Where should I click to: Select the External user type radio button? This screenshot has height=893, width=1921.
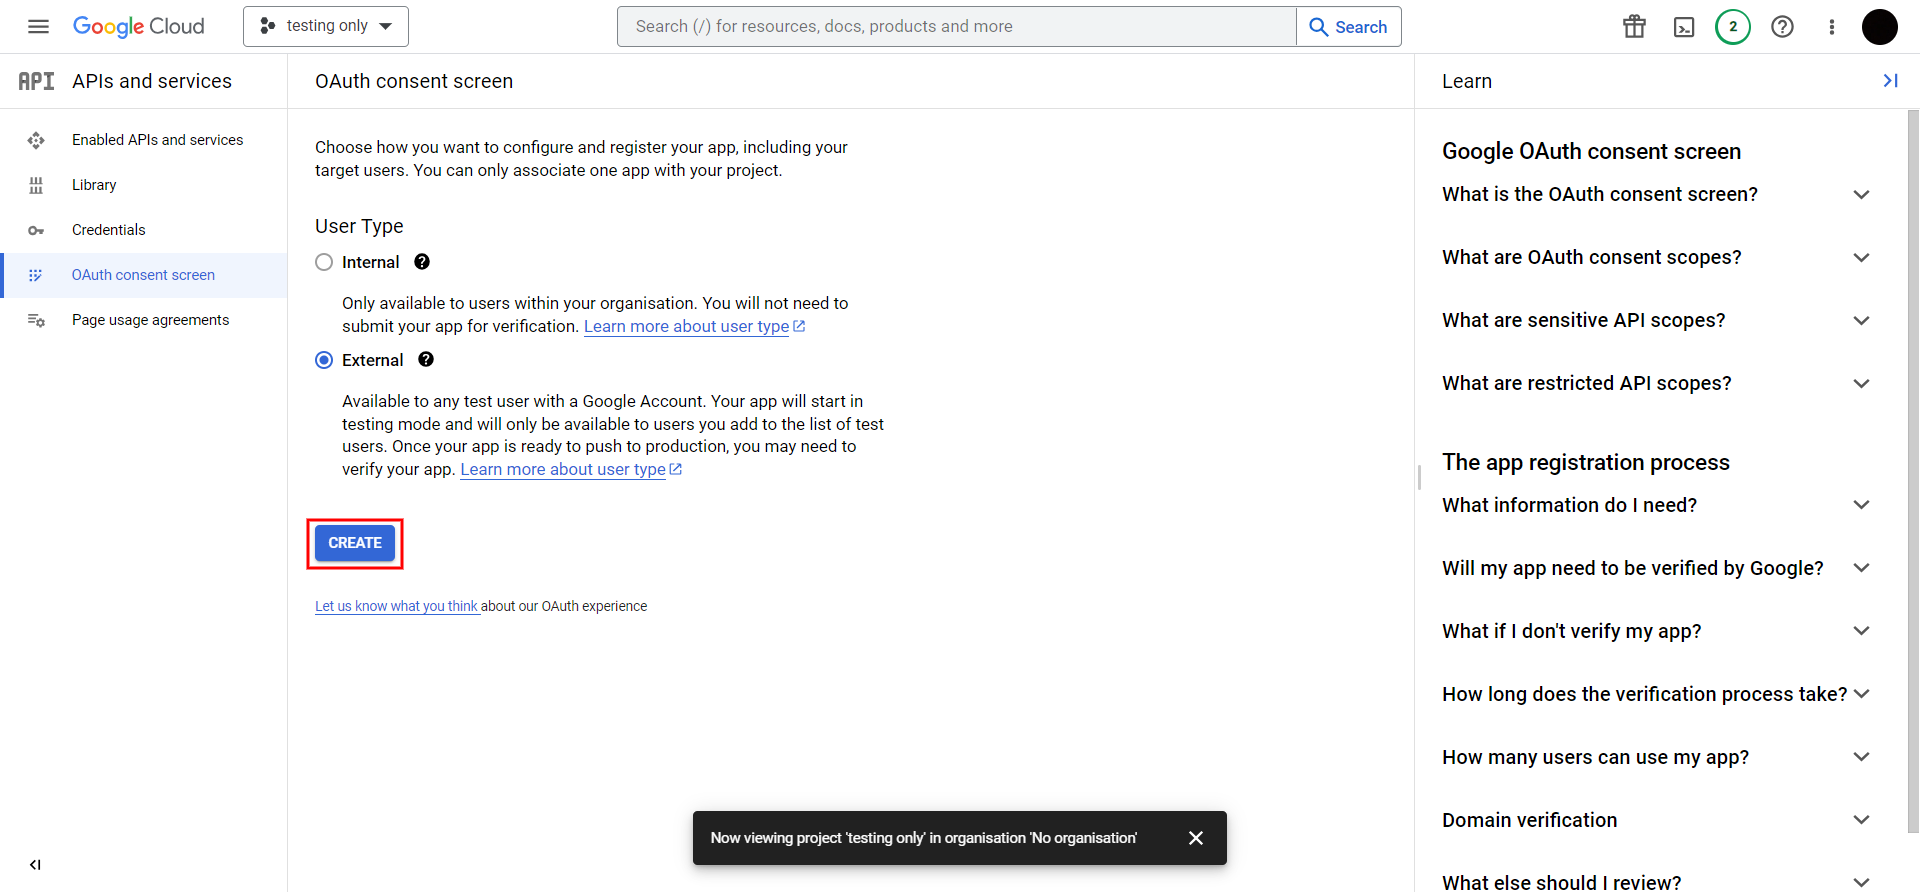[324, 360]
